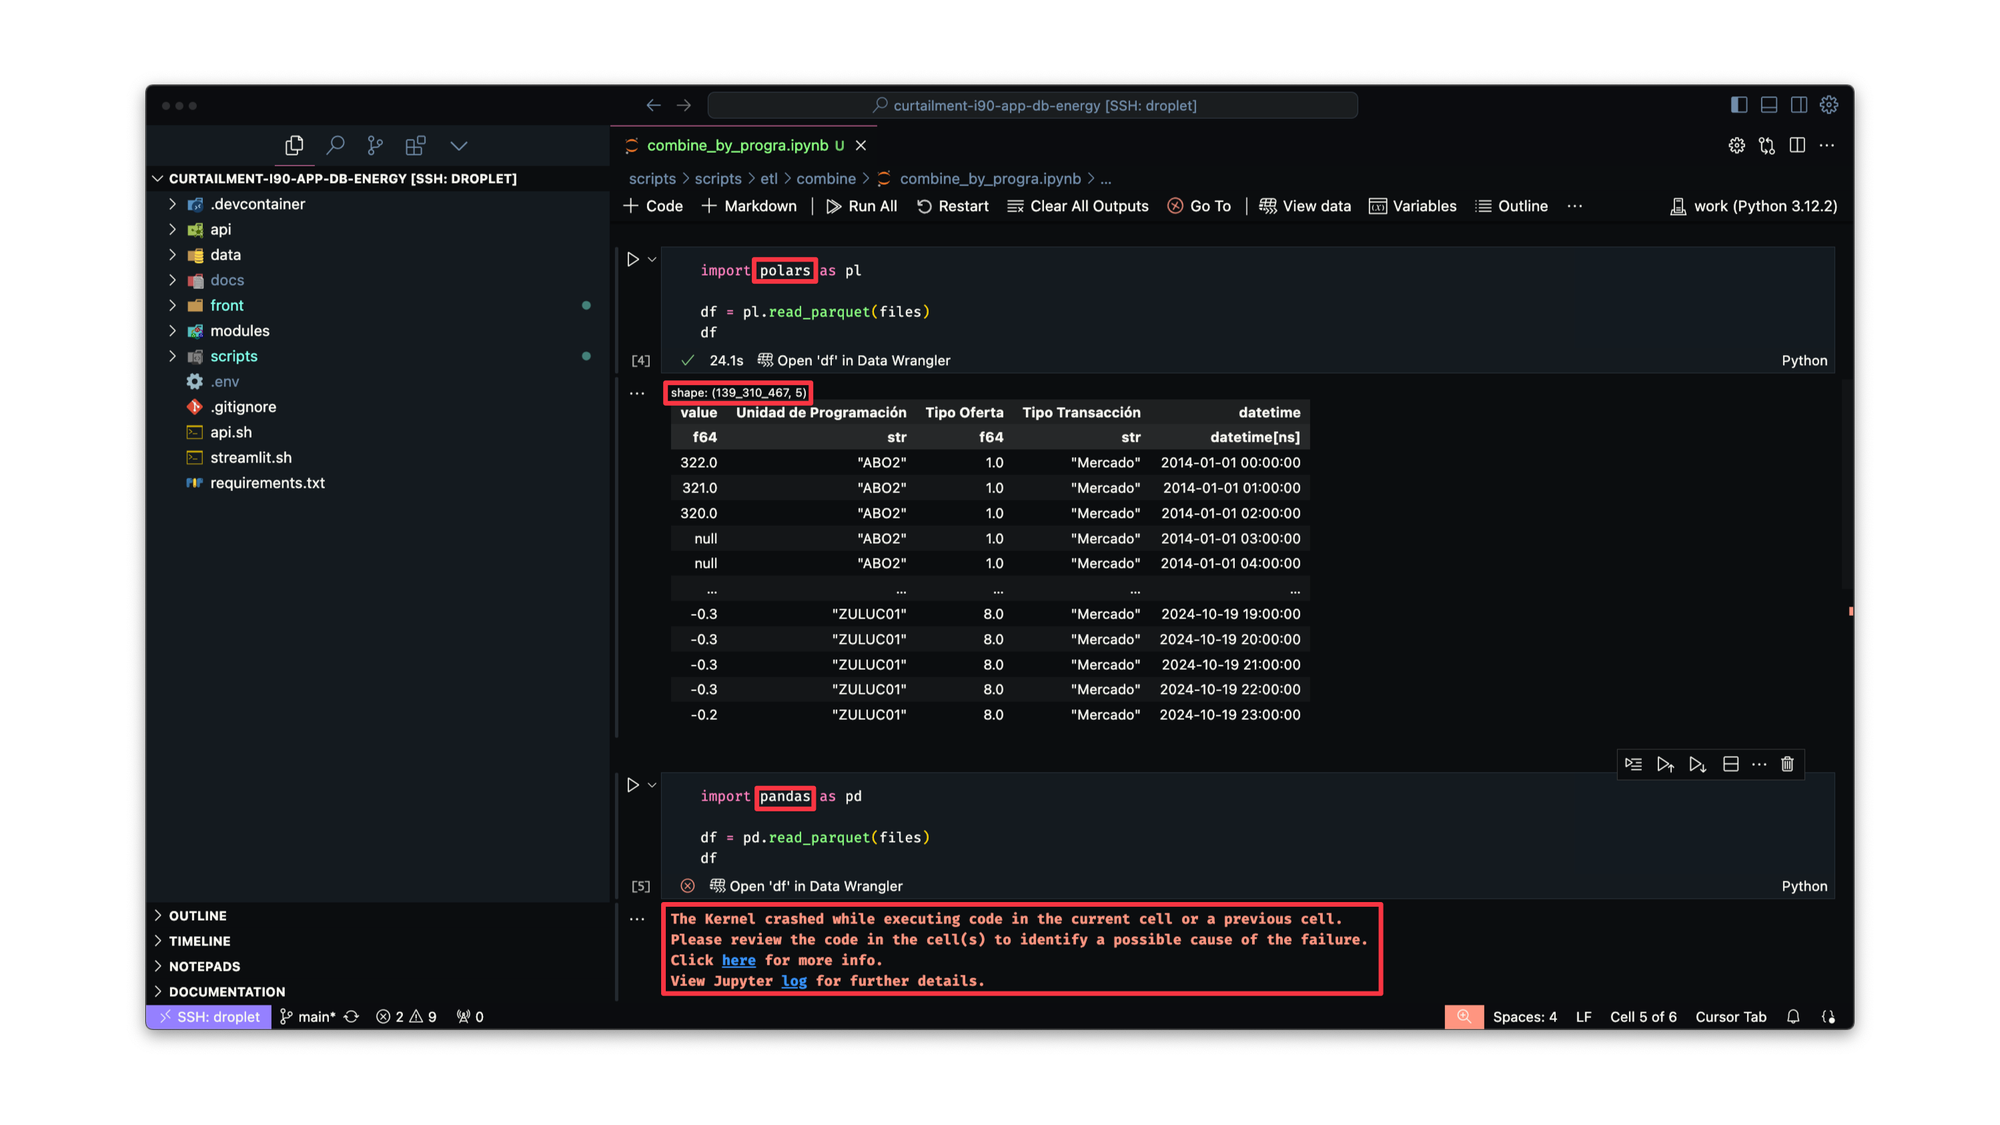
Task: Open the Source Control view icon
Action: (375, 146)
